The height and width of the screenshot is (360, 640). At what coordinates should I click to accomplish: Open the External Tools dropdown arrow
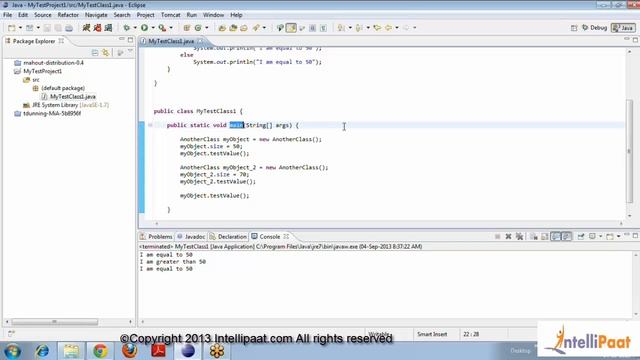[x=171, y=28]
